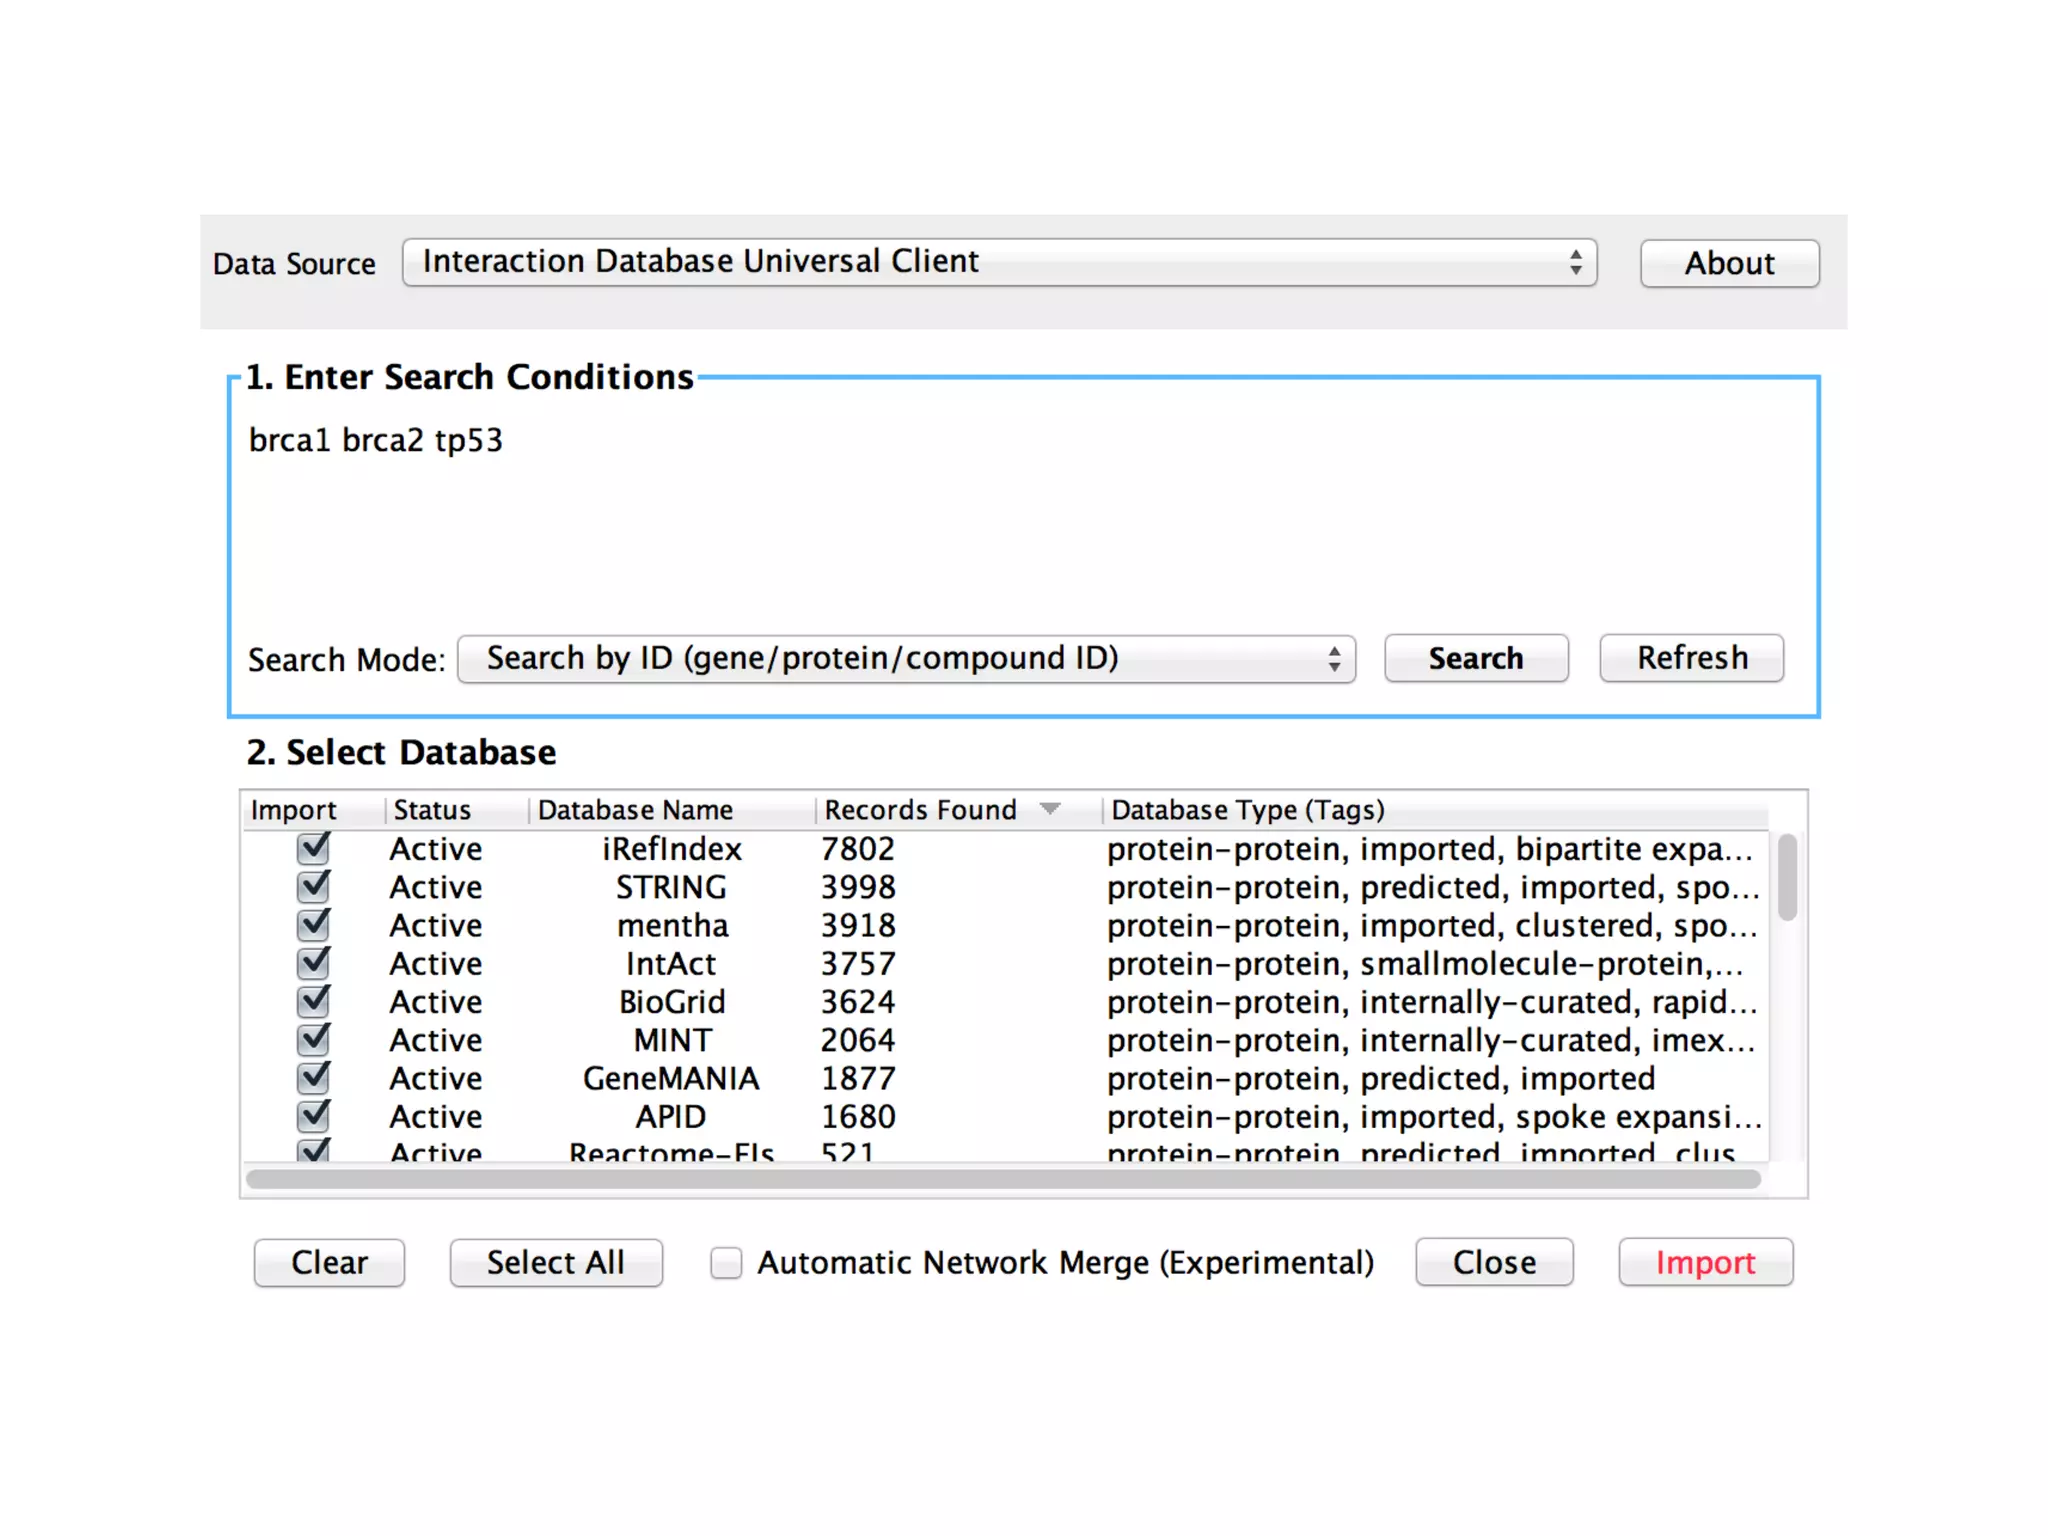Click the Clear button

click(329, 1262)
